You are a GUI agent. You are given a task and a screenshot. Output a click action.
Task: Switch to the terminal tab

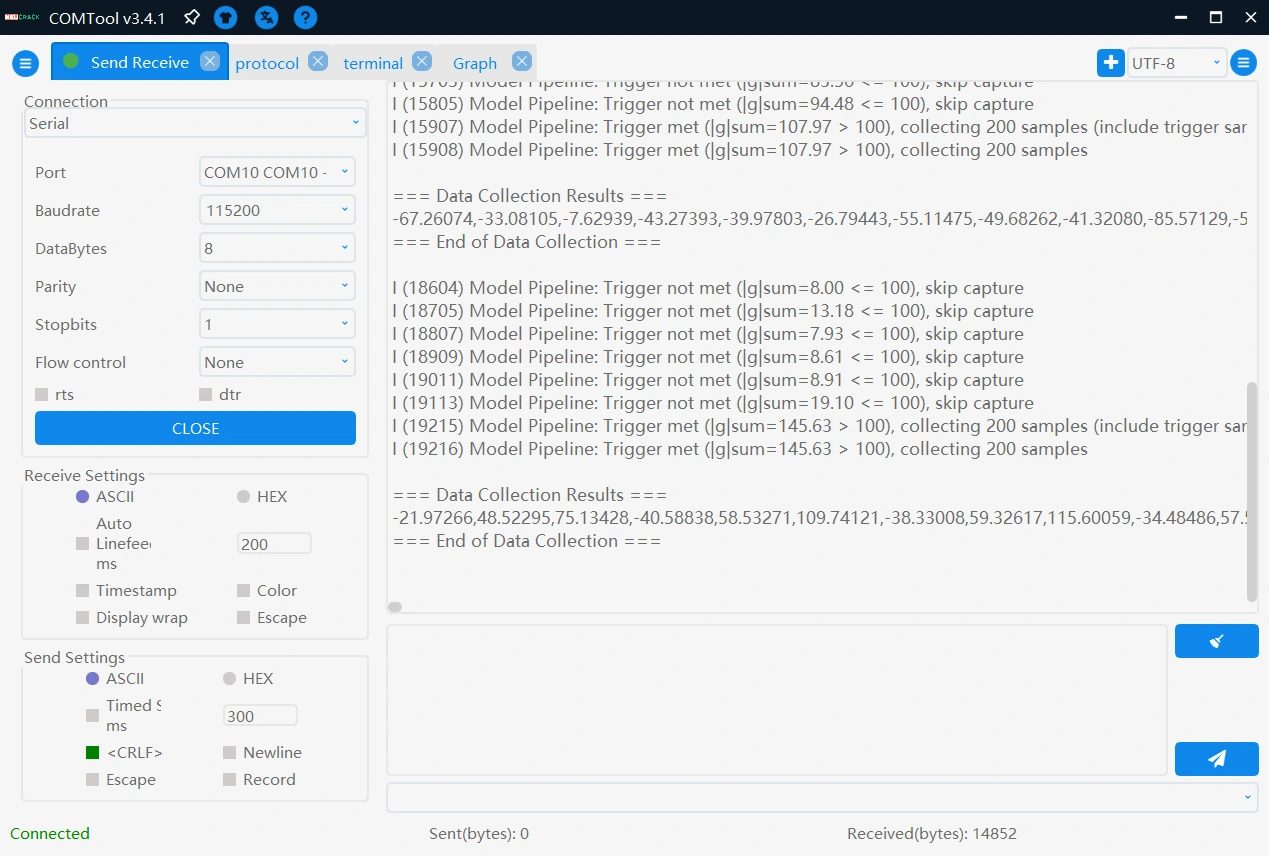click(x=373, y=63)
